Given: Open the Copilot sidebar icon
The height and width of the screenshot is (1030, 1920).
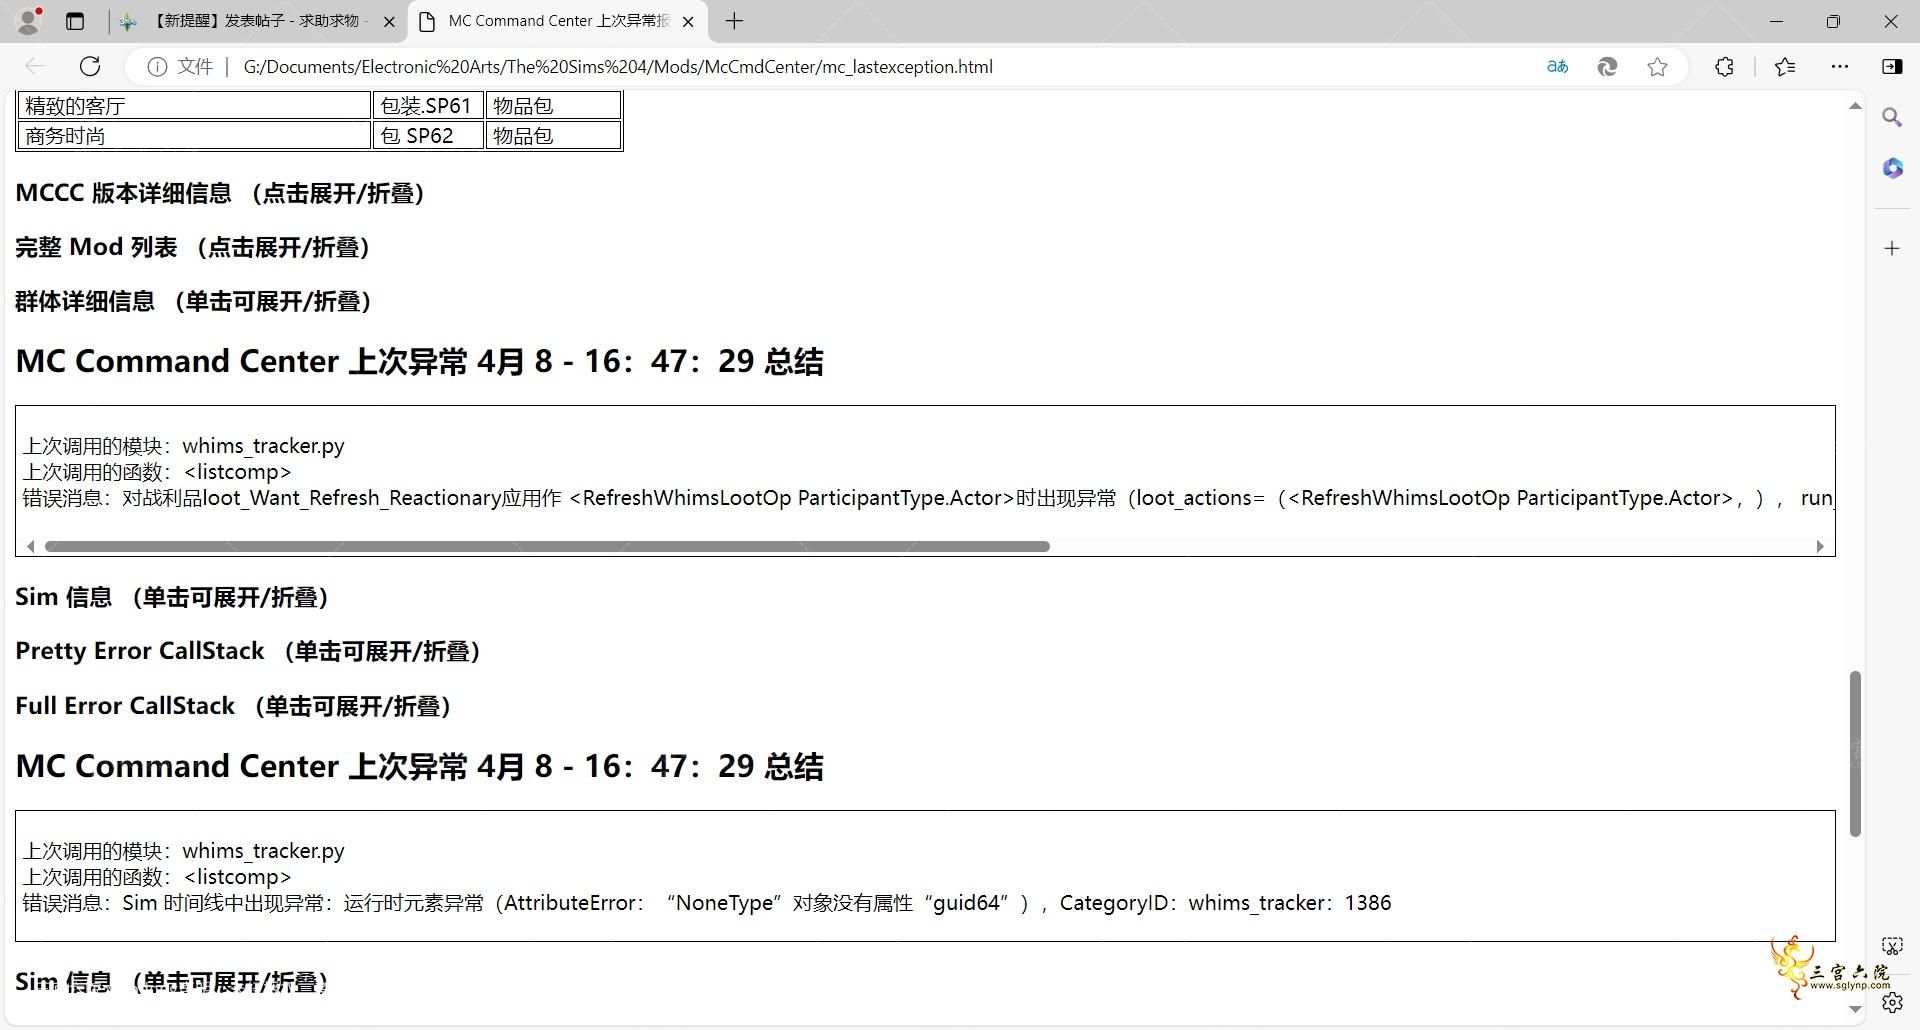Looking at the screenshot, I should click(x=1892, y=168).
